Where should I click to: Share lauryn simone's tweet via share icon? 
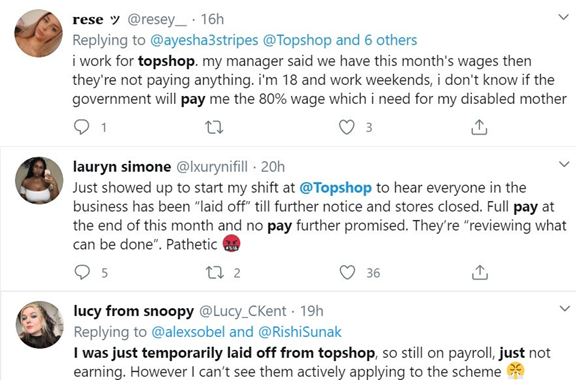click(x=480, y=273)
